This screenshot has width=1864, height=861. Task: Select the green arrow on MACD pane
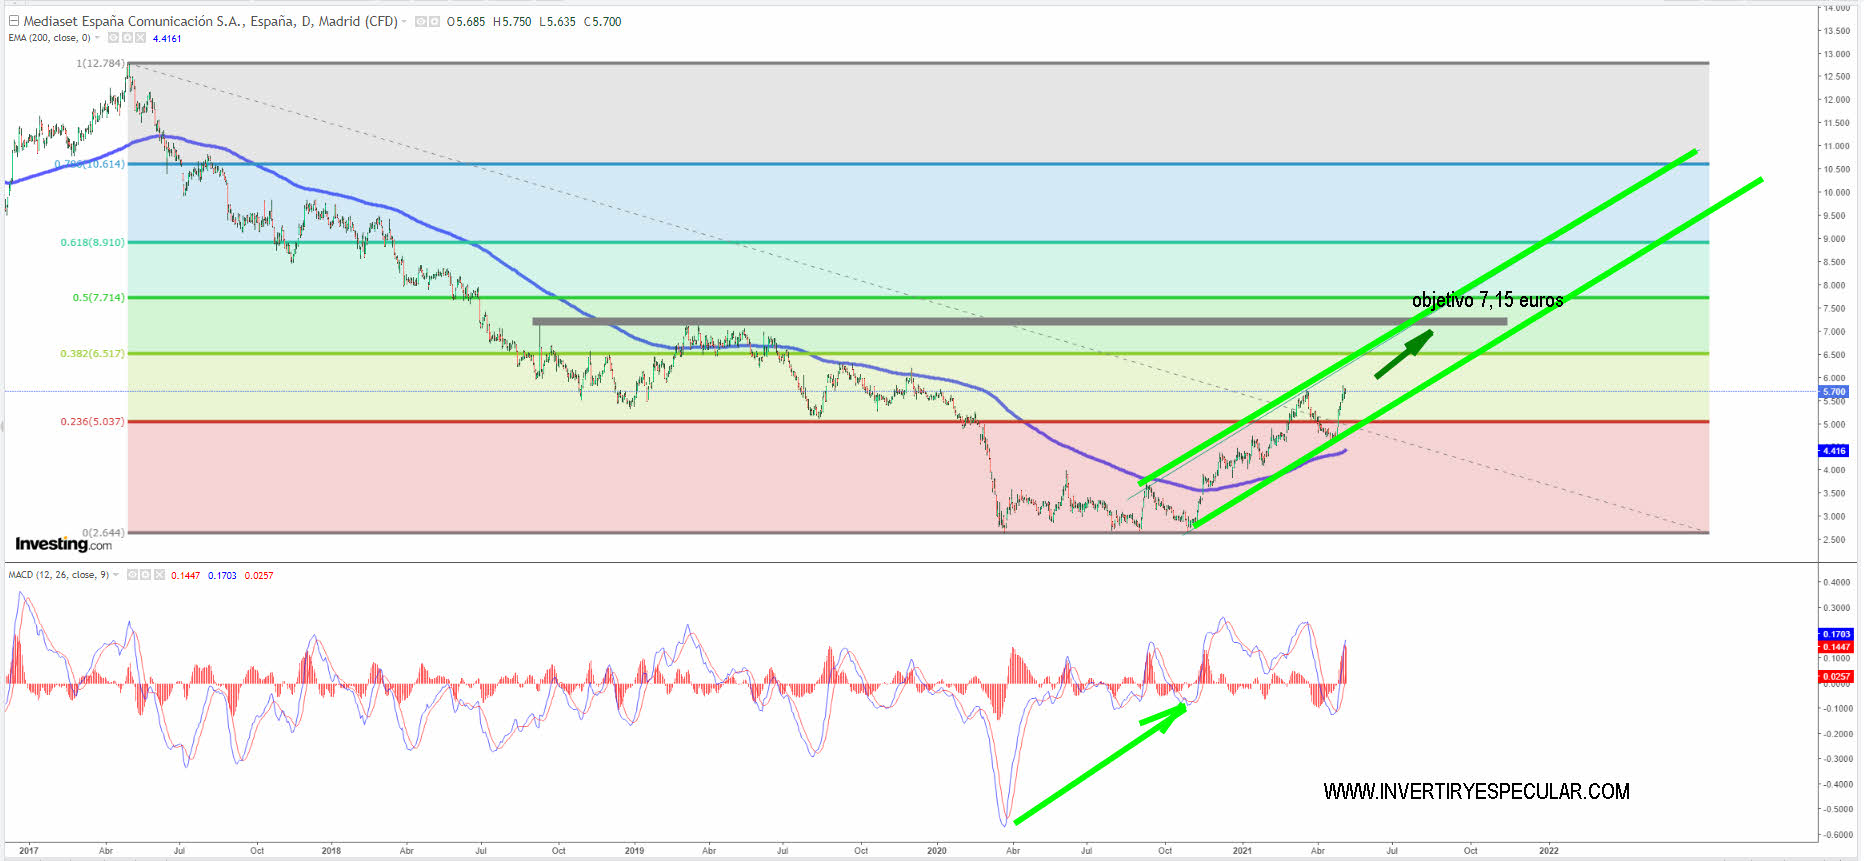coord(1100,764)
